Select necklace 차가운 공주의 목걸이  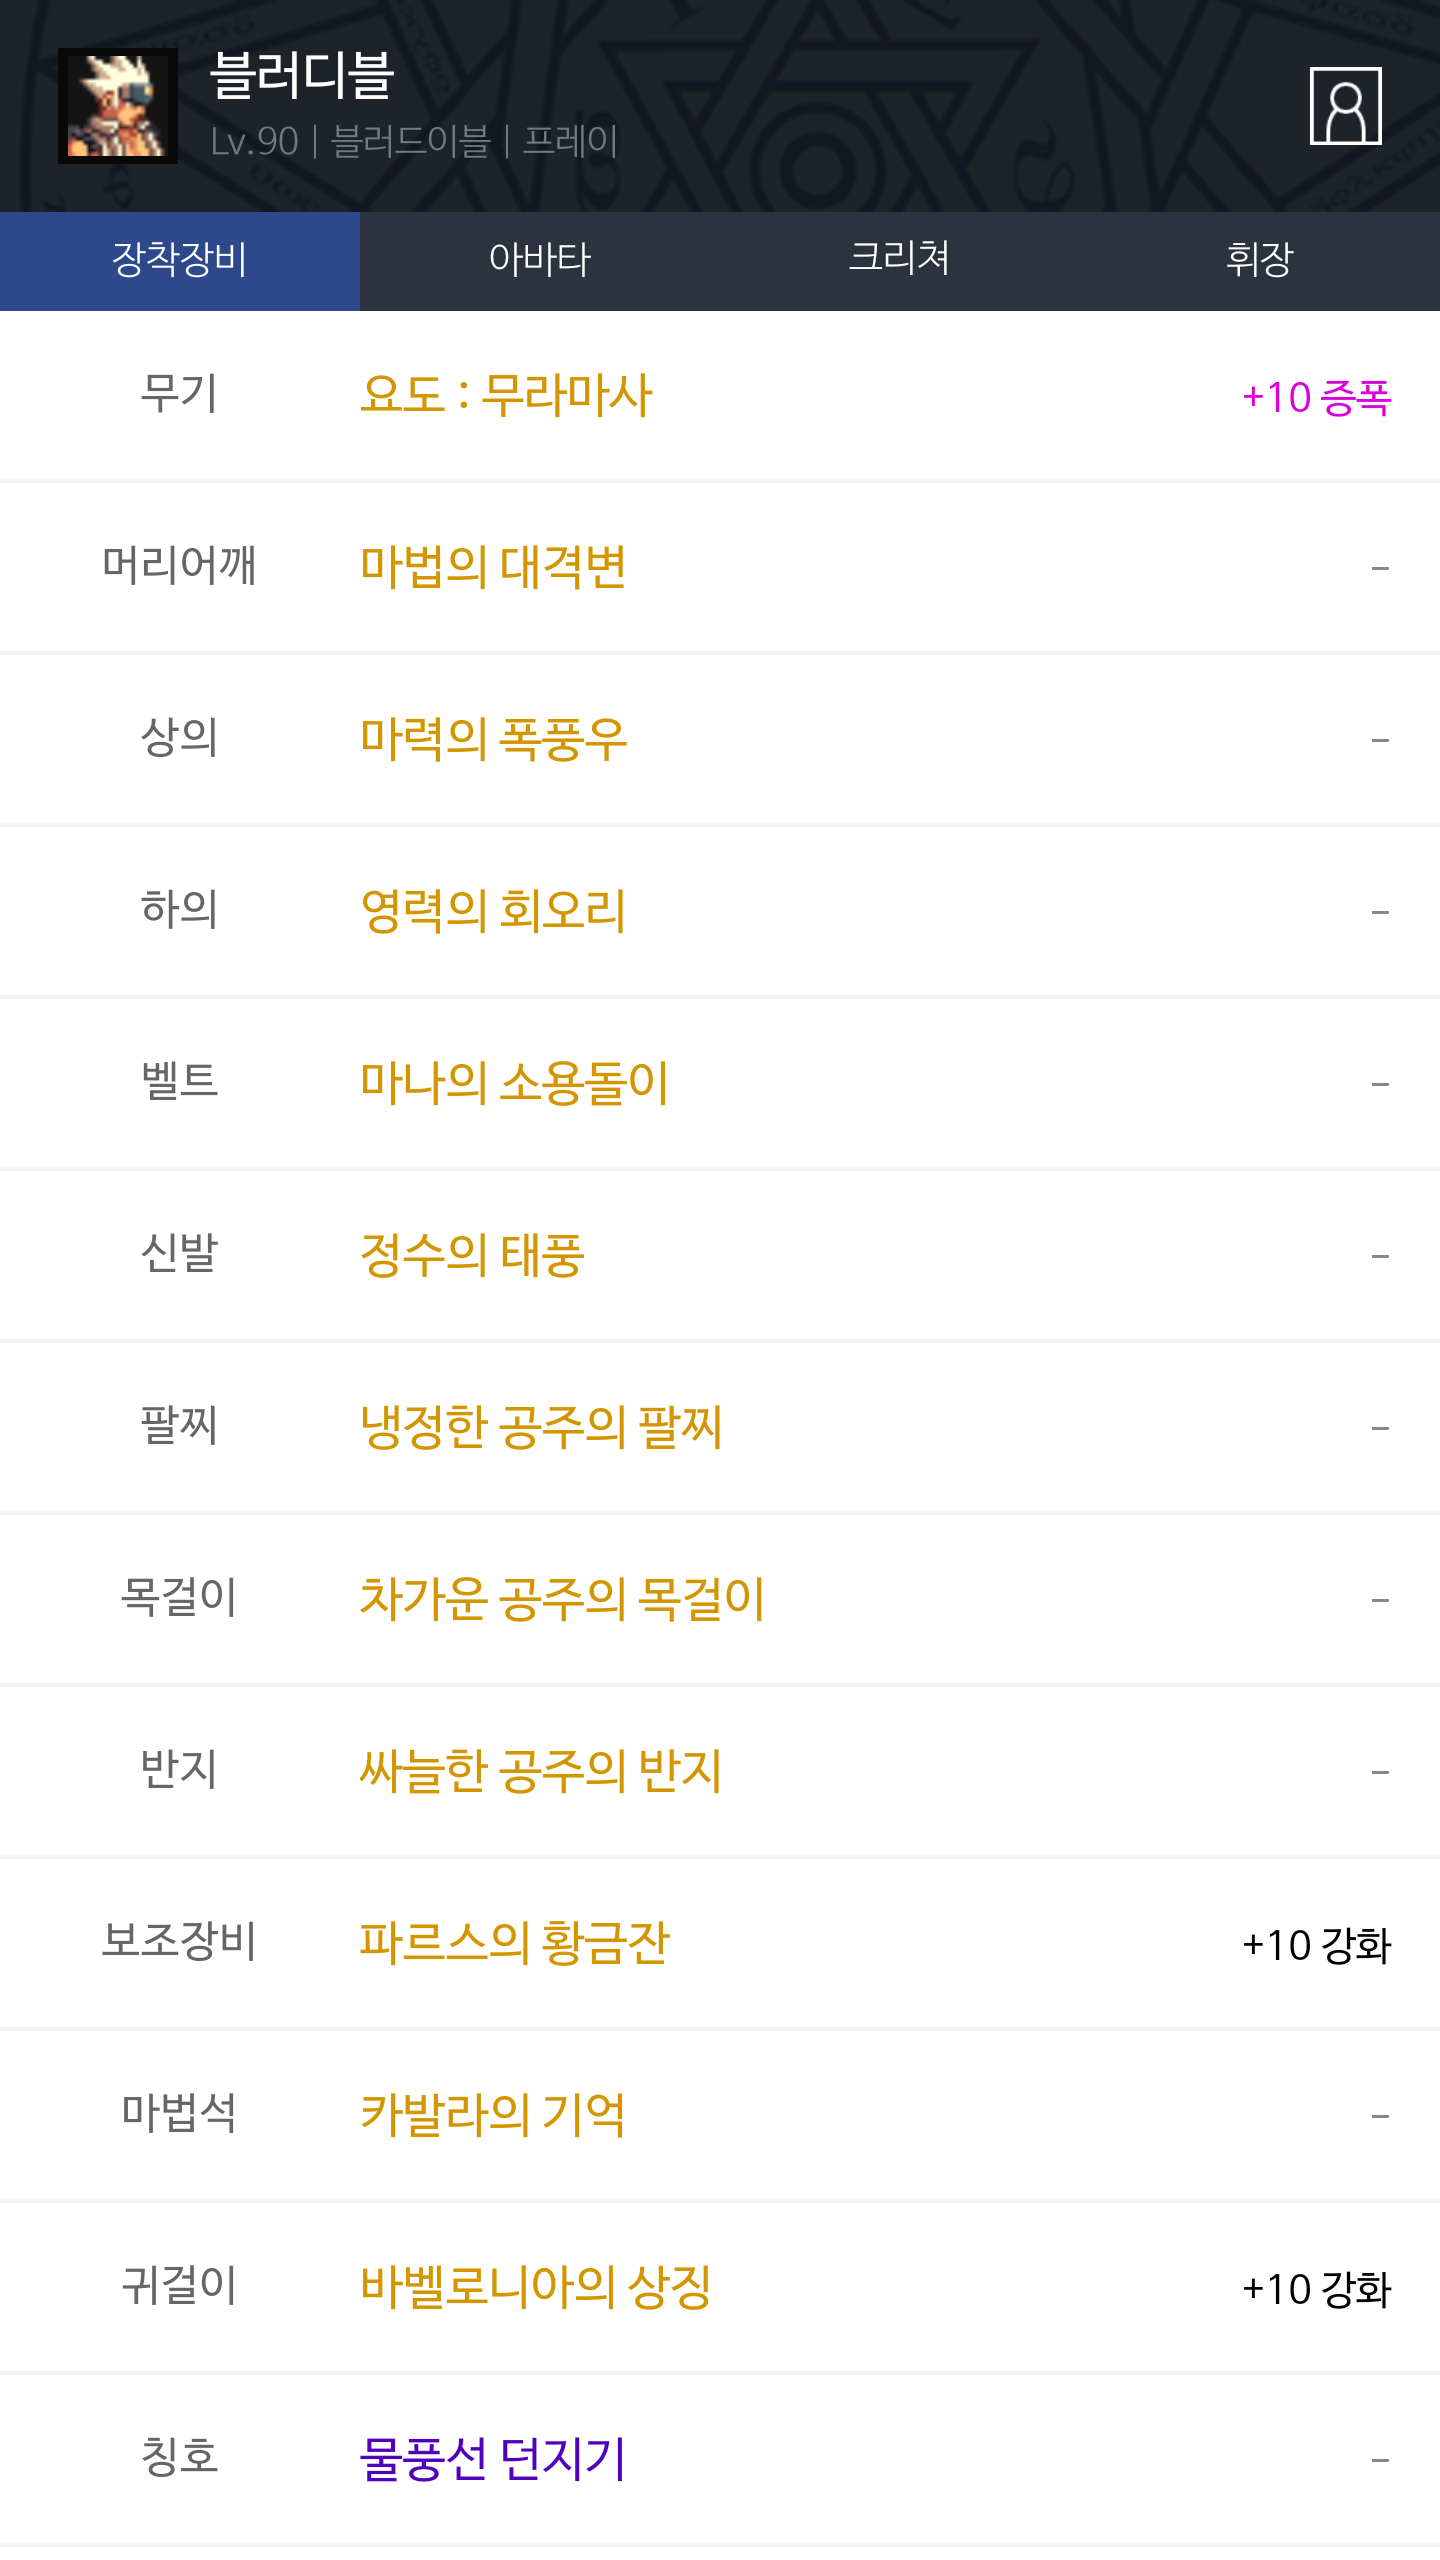tap(562, 1600)
